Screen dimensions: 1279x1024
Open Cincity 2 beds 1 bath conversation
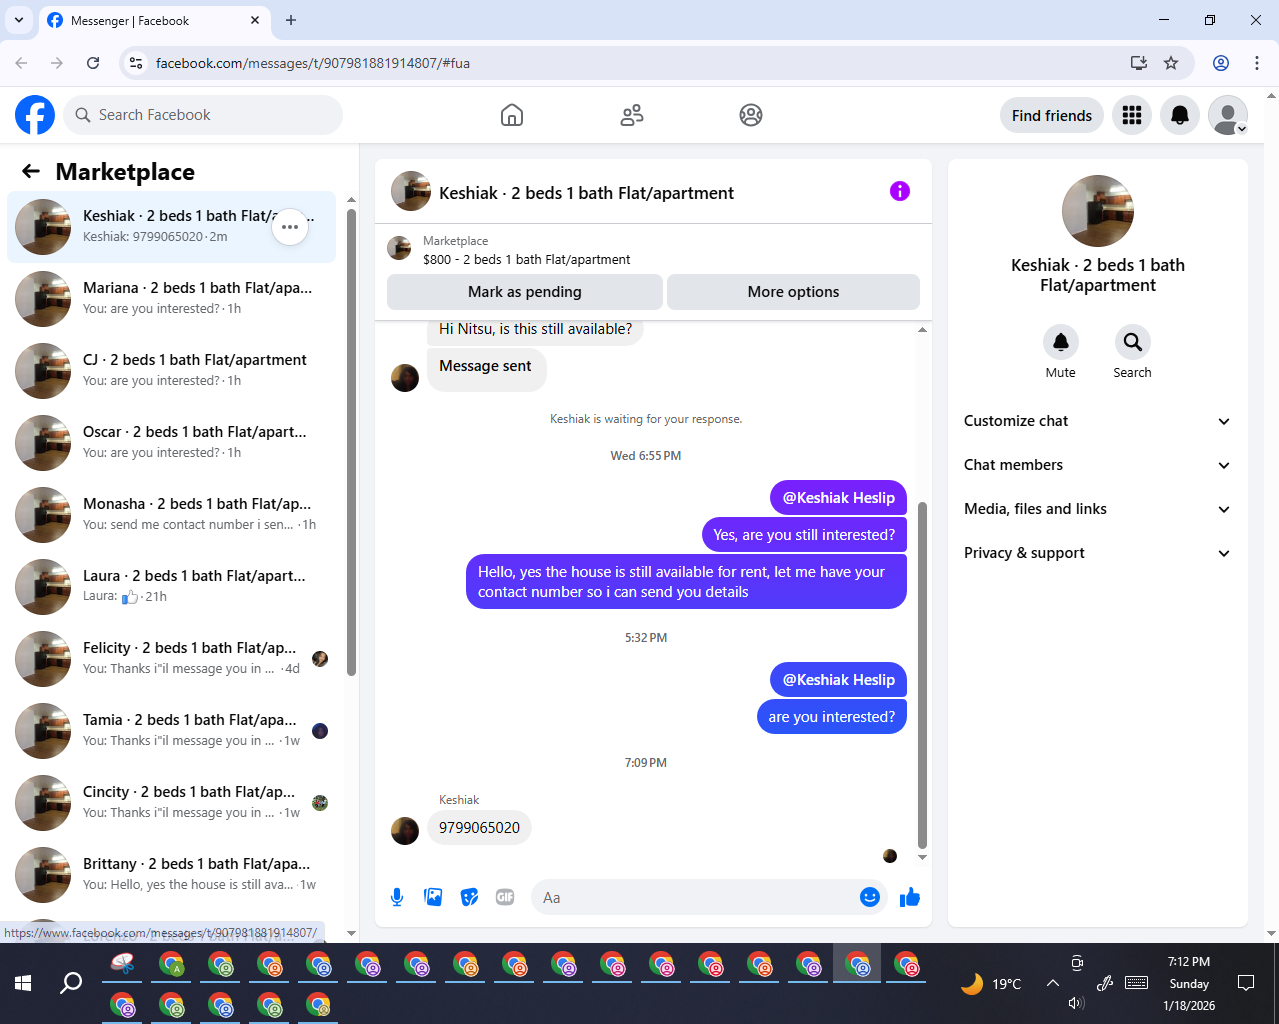coord(172,803)
